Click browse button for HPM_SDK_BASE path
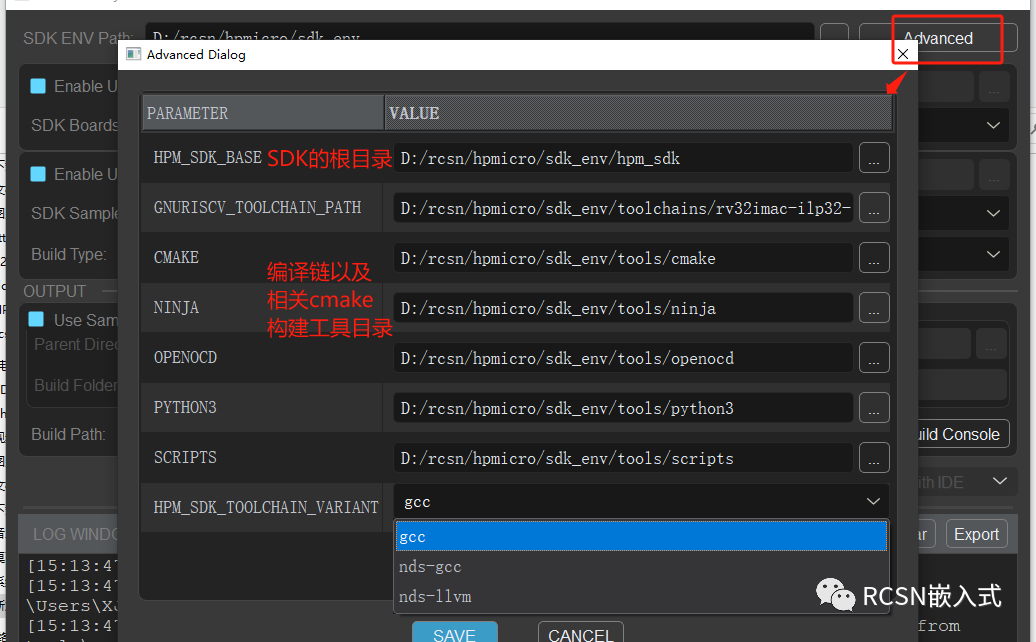 (x=873, y=158)
